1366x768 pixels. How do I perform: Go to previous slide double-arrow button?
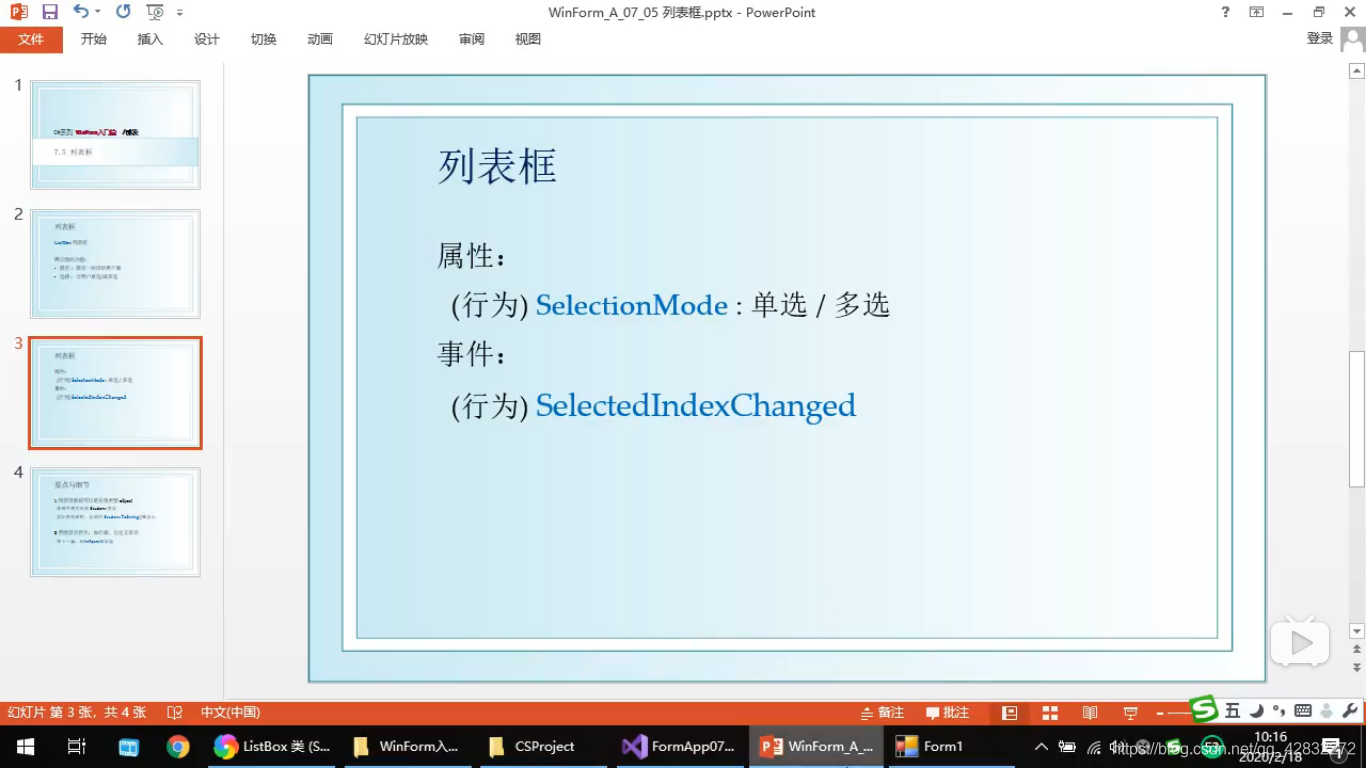pos(1357,650)
